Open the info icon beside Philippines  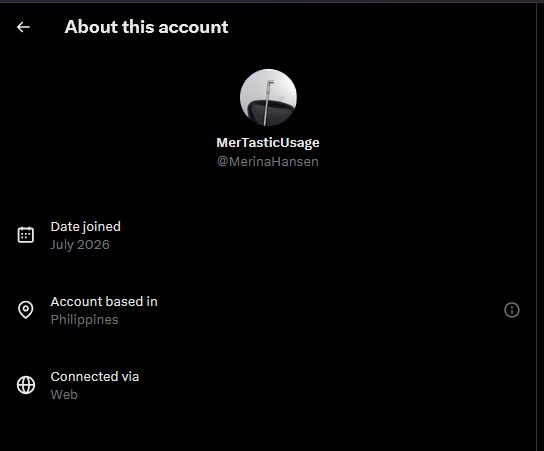[512, 310]
